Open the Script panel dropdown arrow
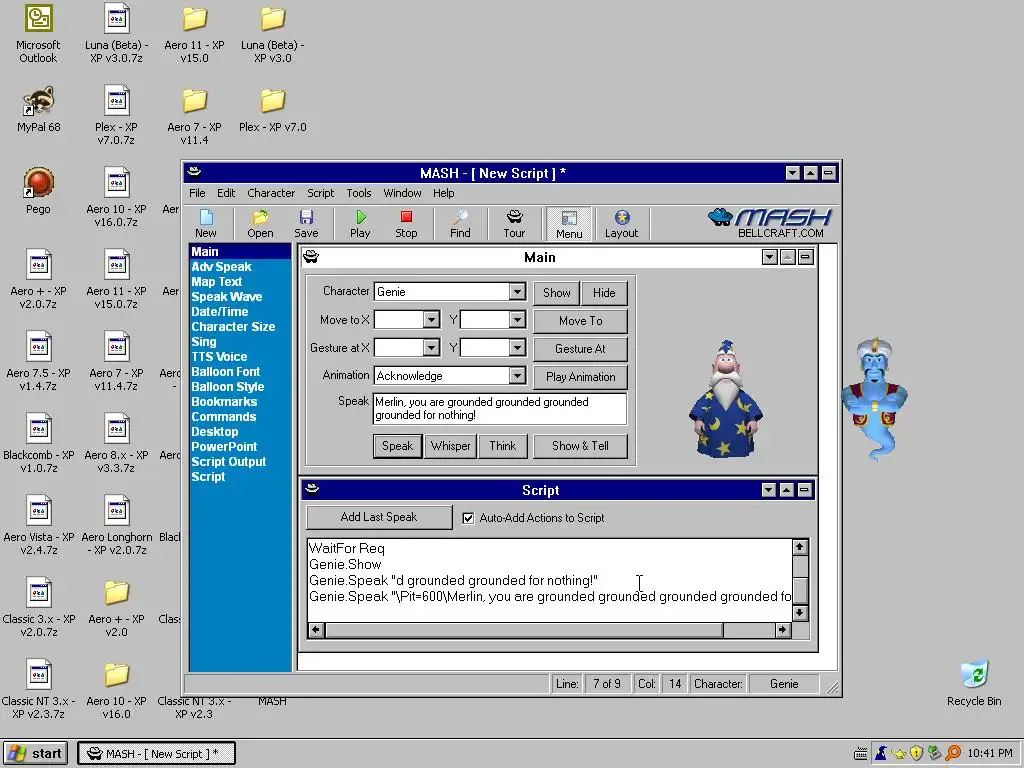 [x=769, y=490]
